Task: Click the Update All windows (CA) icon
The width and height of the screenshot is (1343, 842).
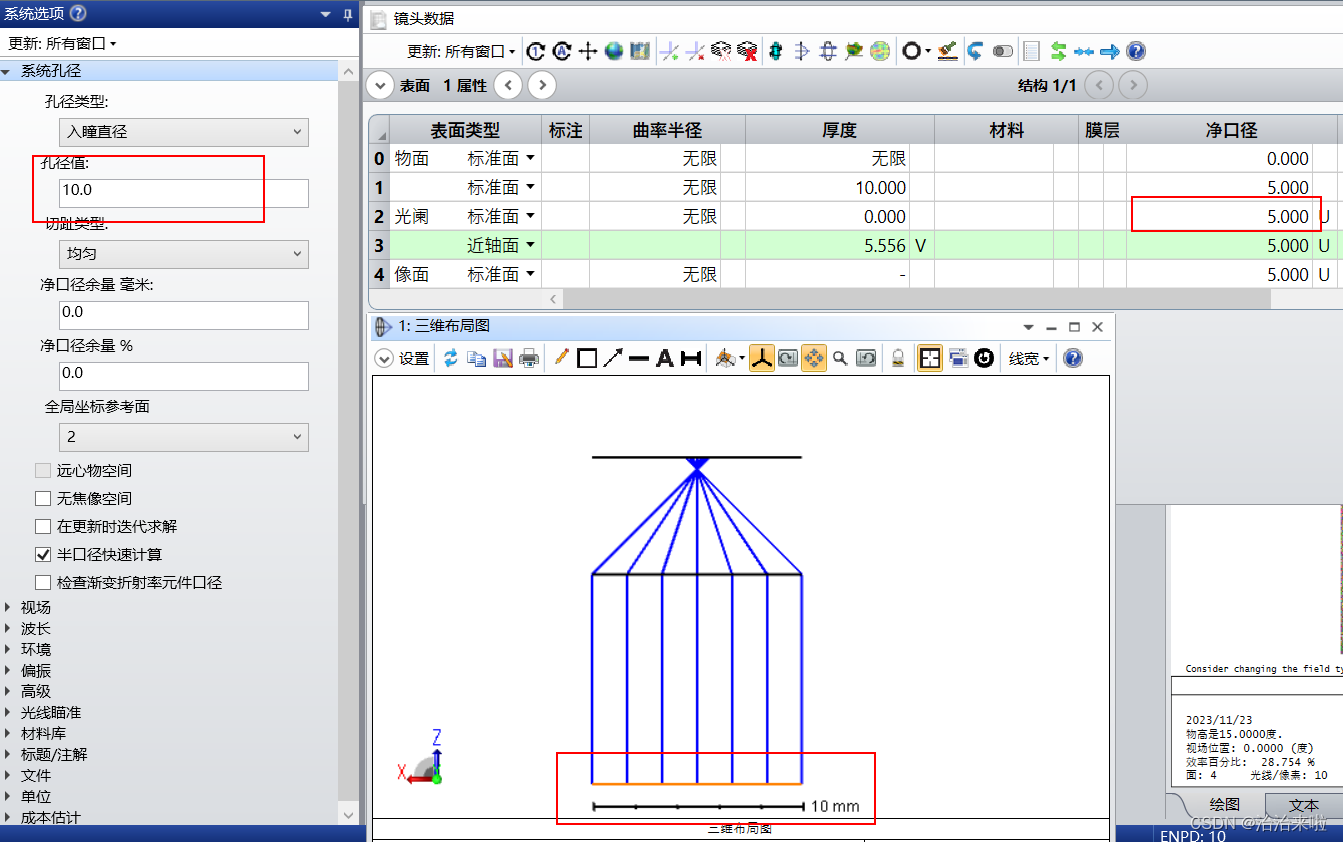Action: (562, 51)
